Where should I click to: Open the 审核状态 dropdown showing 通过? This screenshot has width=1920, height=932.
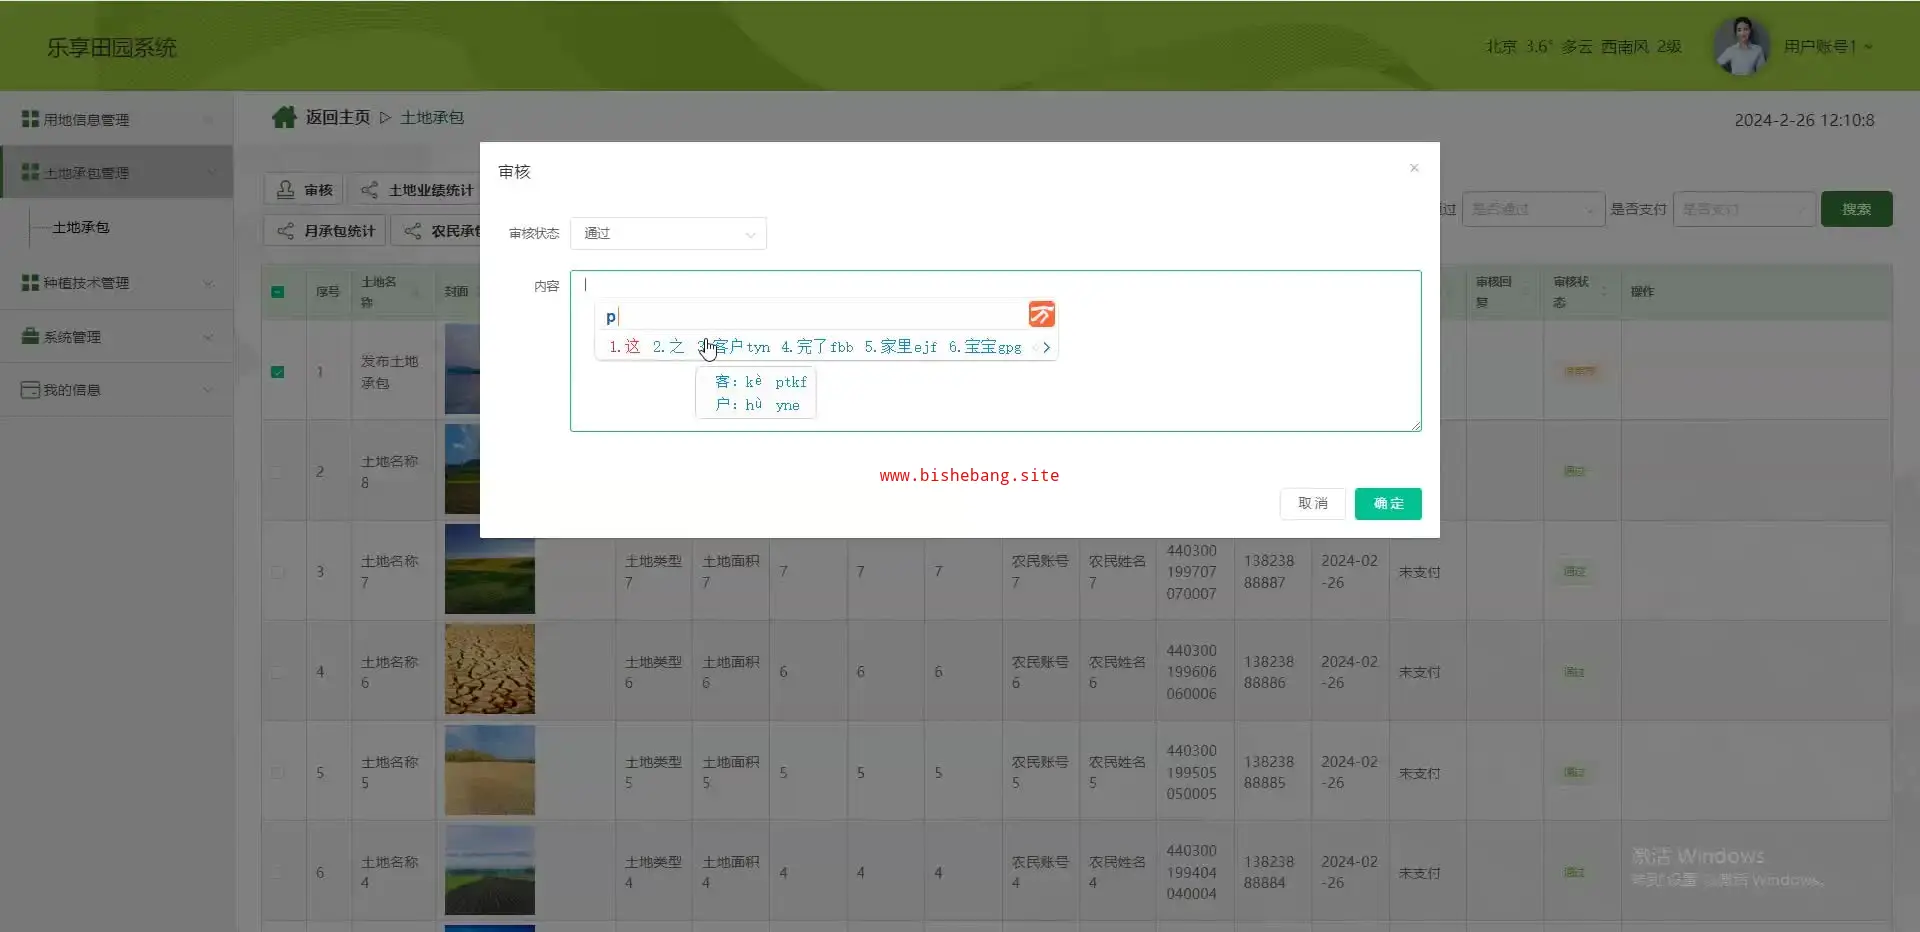coord(668,233)
